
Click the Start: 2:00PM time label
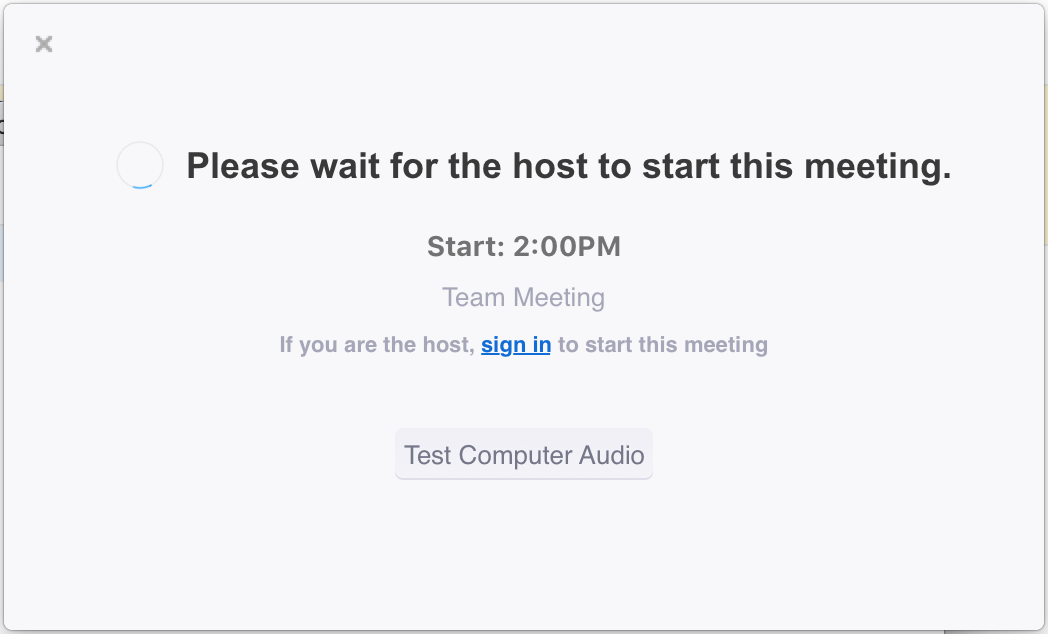click(524, 246)
